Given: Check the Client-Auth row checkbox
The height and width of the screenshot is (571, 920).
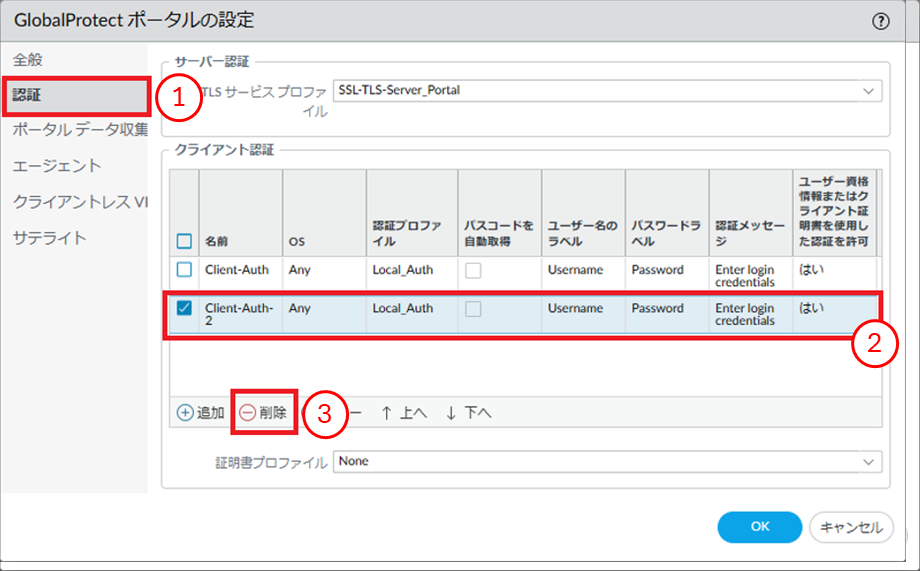Looking at the screenshot, I should coord(184,270).
